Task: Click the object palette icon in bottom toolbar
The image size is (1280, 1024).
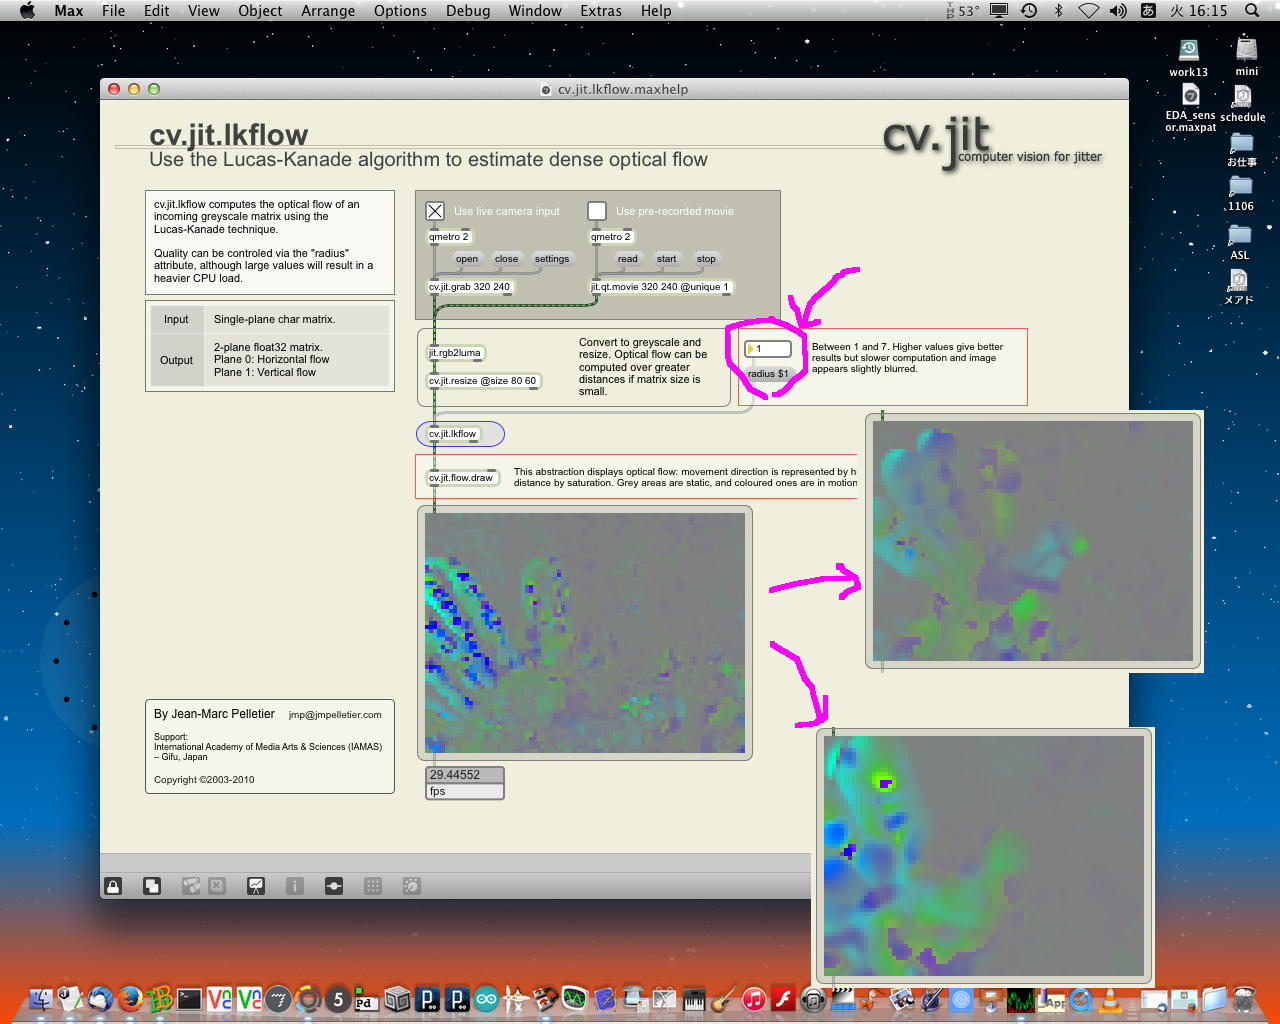Action: (x=411, y=886)
